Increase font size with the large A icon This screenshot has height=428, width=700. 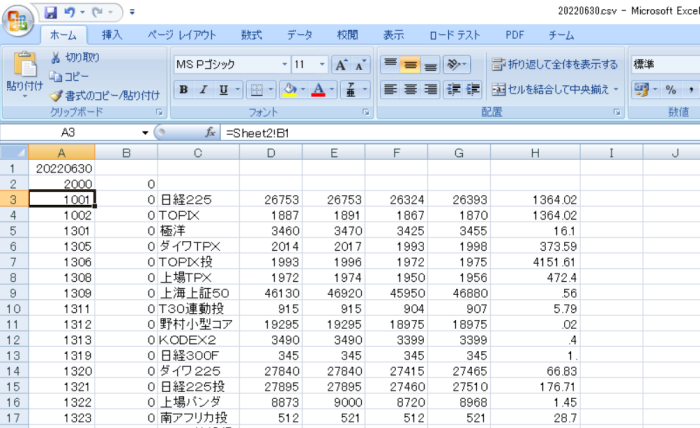[340, 64]
